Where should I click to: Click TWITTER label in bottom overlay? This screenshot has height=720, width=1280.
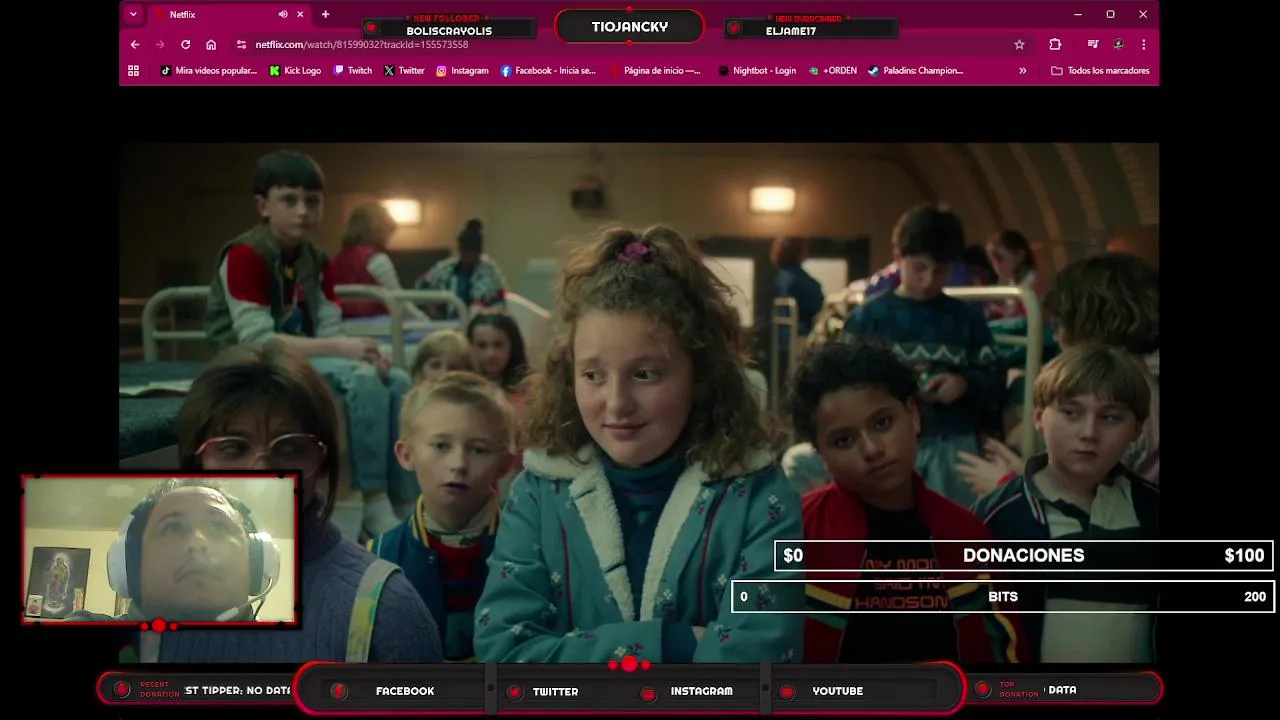[x=555, y=691]
